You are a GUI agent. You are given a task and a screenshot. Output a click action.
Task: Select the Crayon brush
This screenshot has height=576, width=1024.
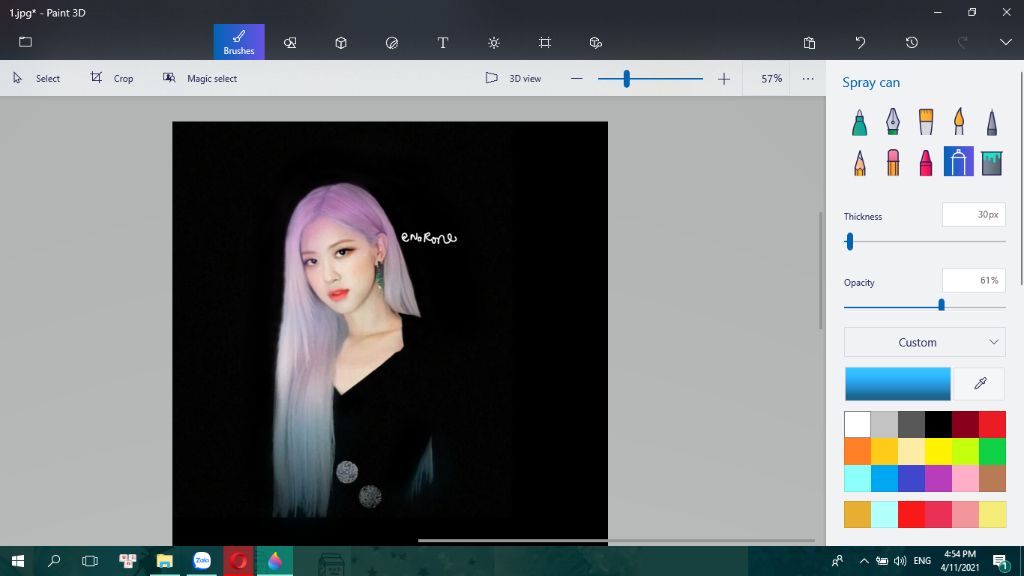926,162
